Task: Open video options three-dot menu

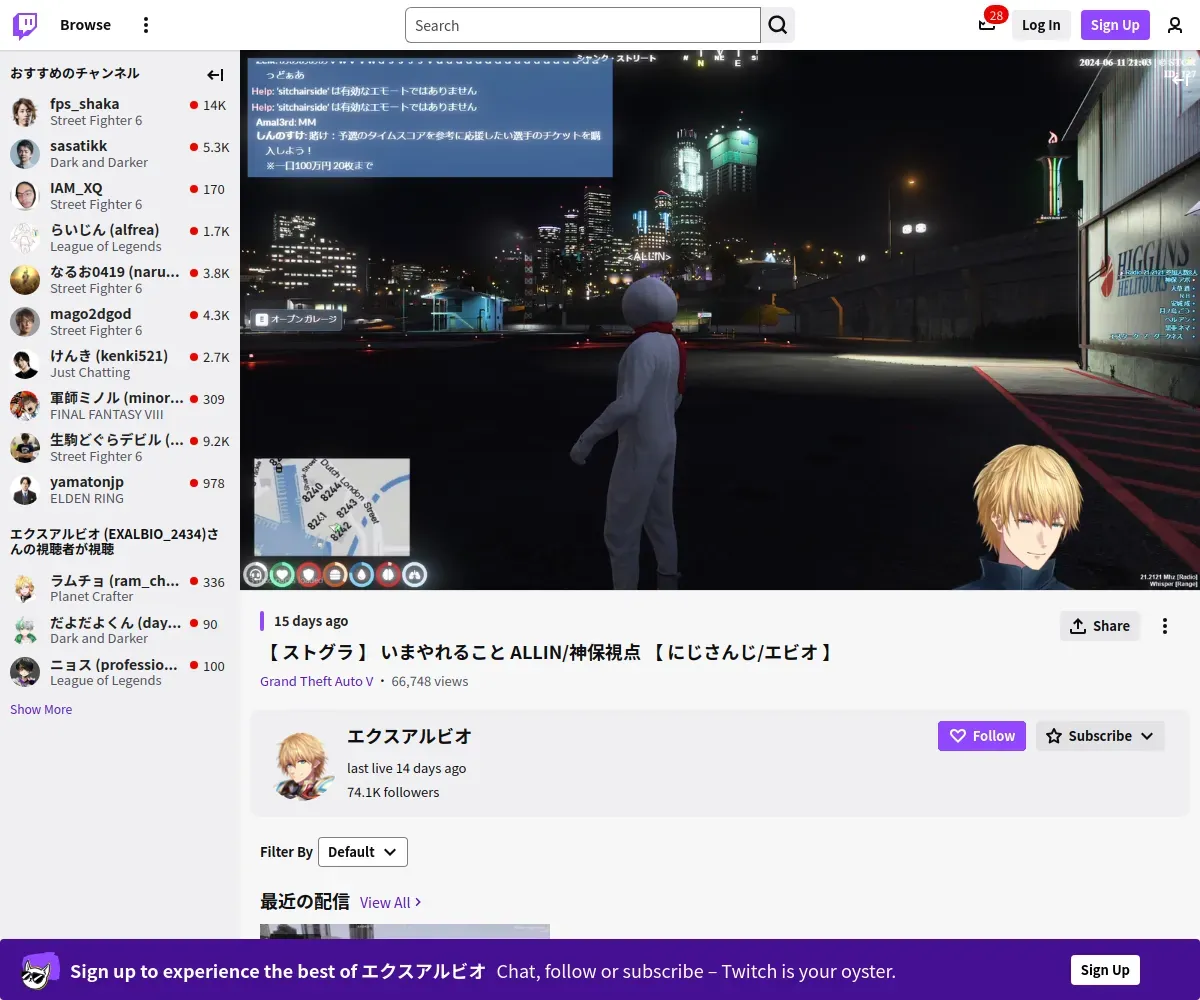Action: pyautogui.click(x=1165, y=626)
